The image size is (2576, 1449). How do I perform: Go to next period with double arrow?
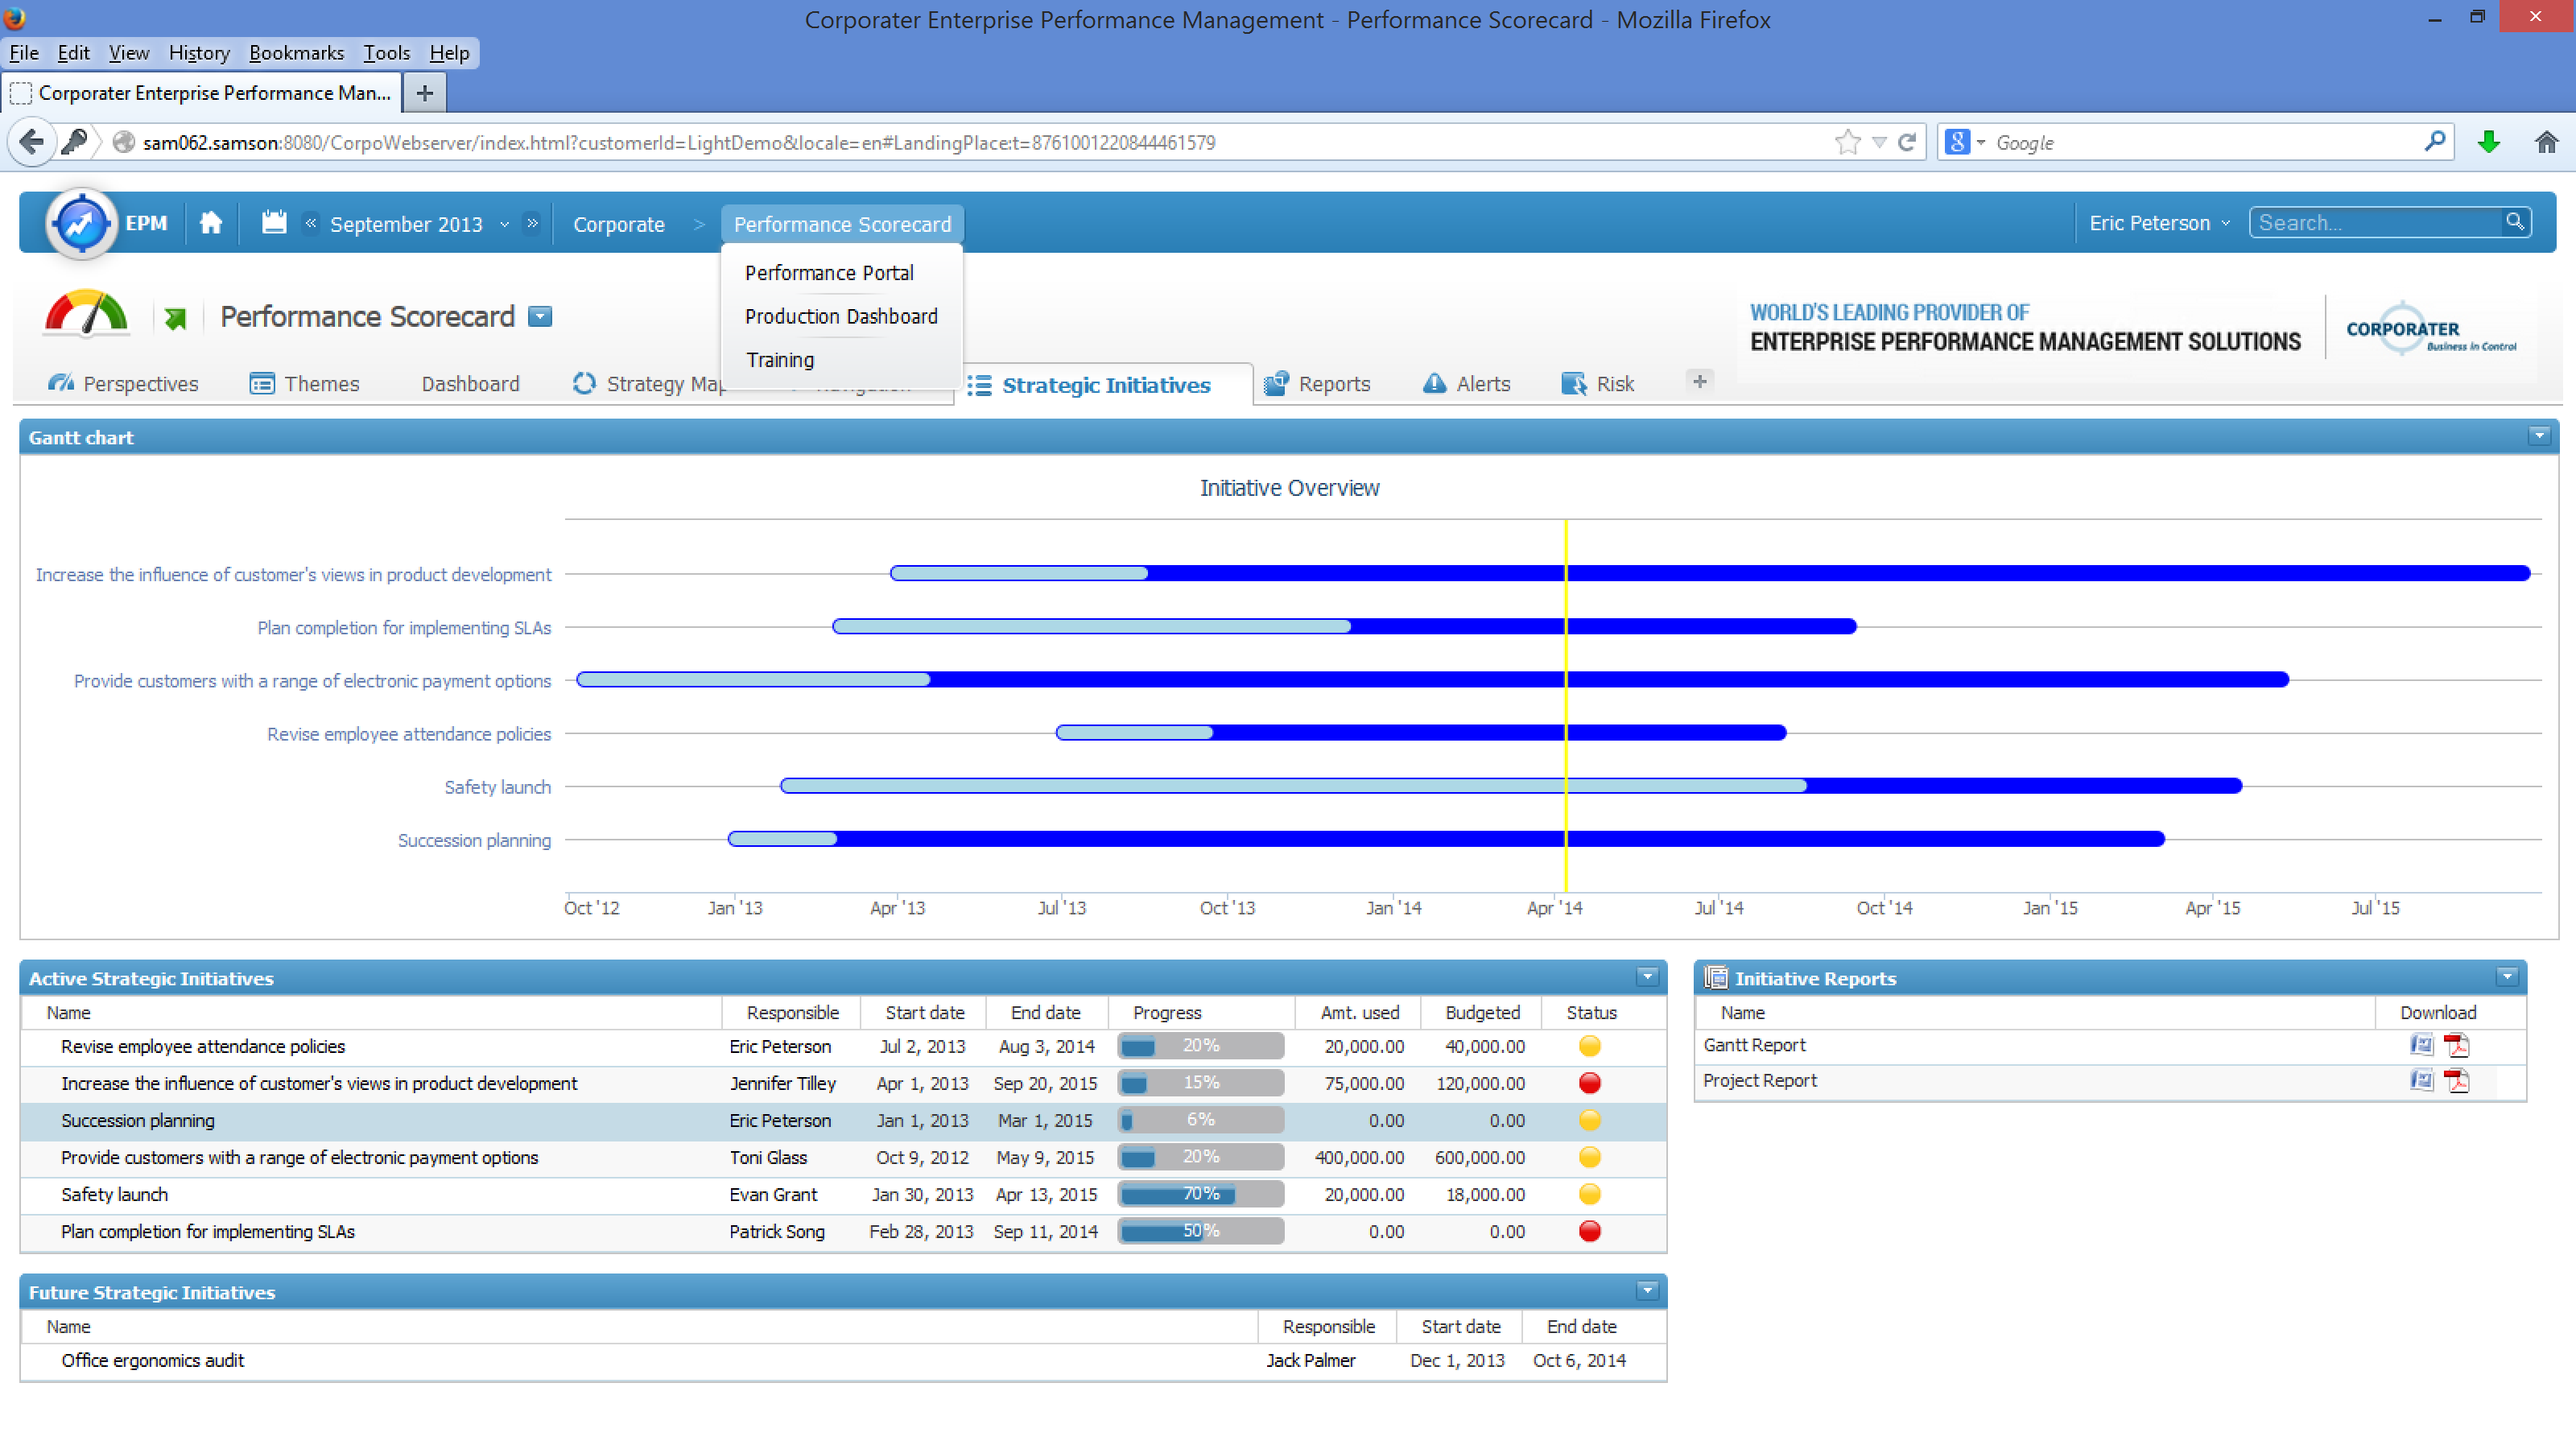533,223
